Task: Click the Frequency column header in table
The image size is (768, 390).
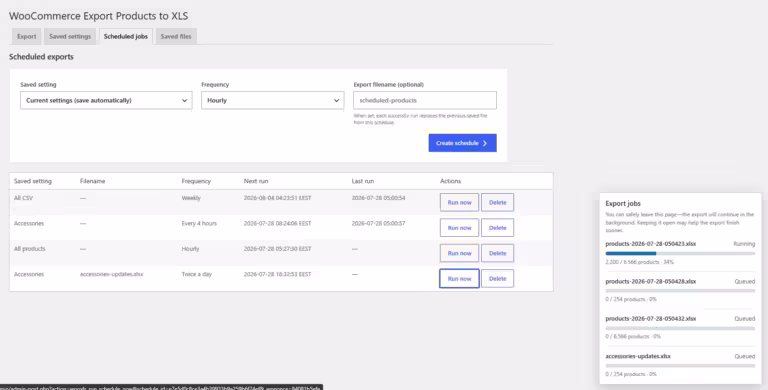Action: (196, 181)
